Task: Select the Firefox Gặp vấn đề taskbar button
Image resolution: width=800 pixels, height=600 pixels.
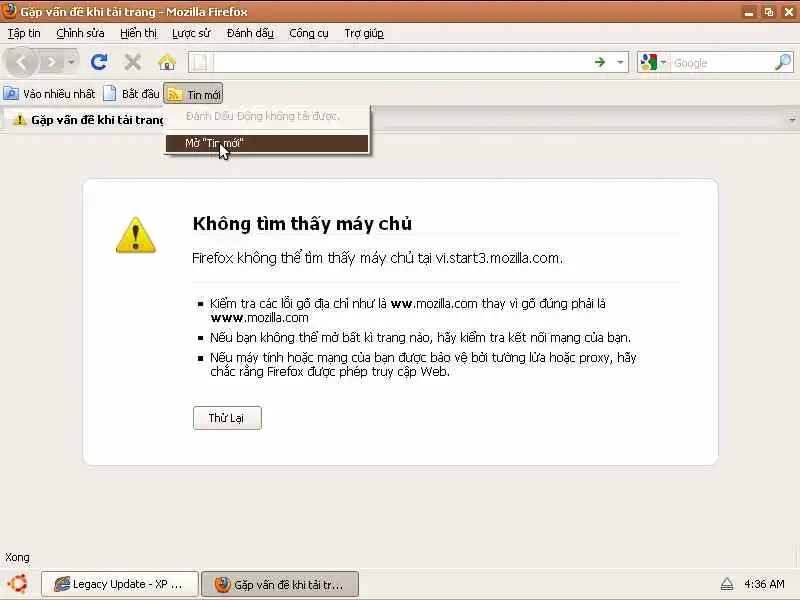Action: coord(280,584)
